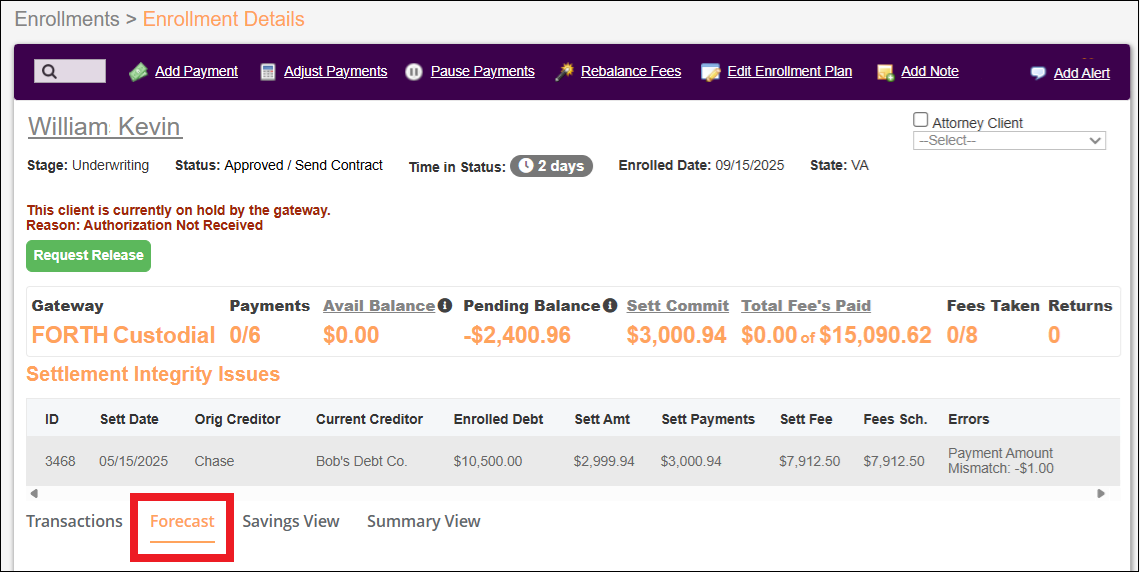Screen dimensions: 1140x572
Task: Click the info icon beside Avail Balance
Action: pos(445,305)
